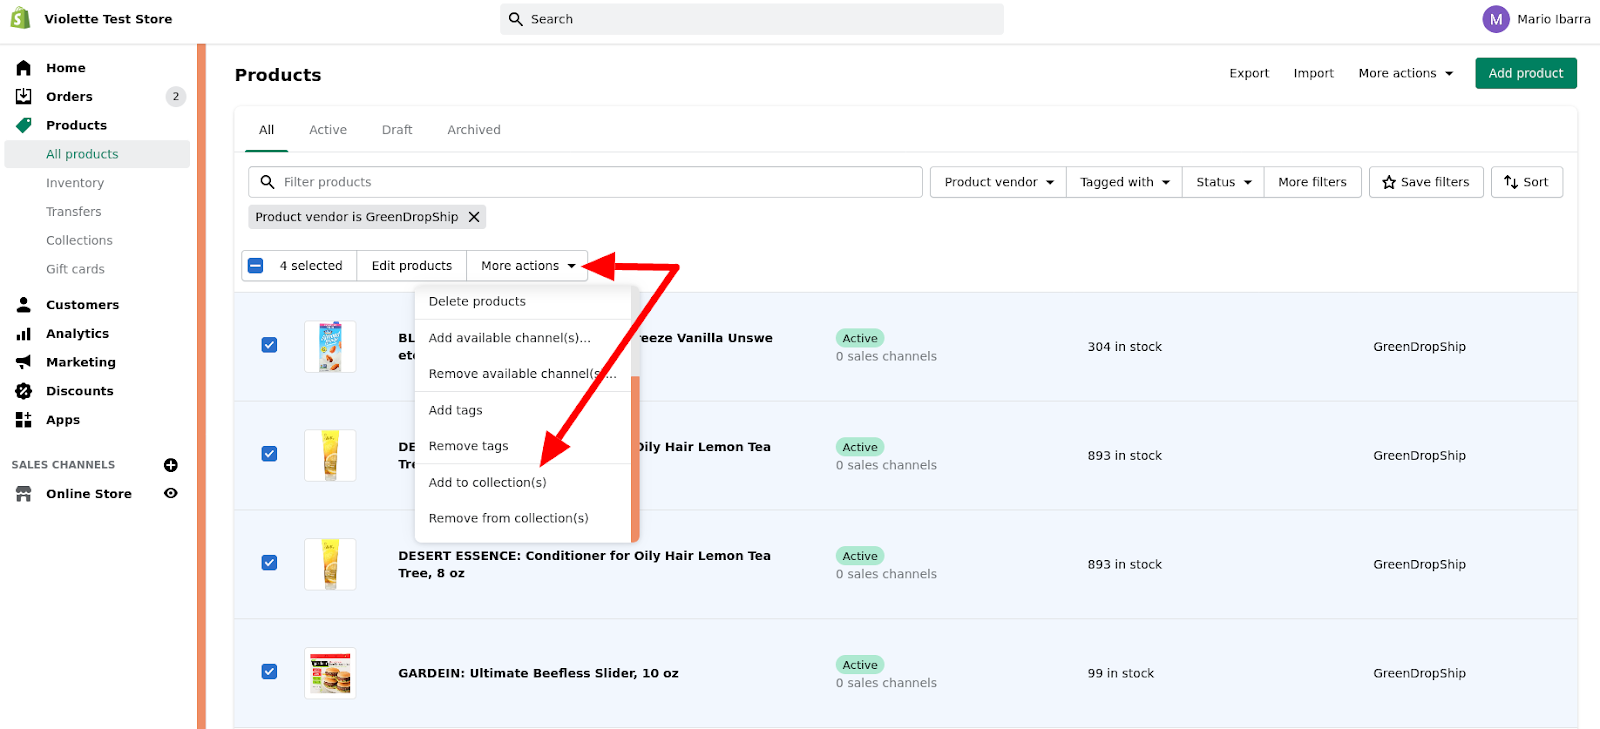1600x729 pixels.
Task: Click the Save filters star button
Action: tap(1426, 182)
